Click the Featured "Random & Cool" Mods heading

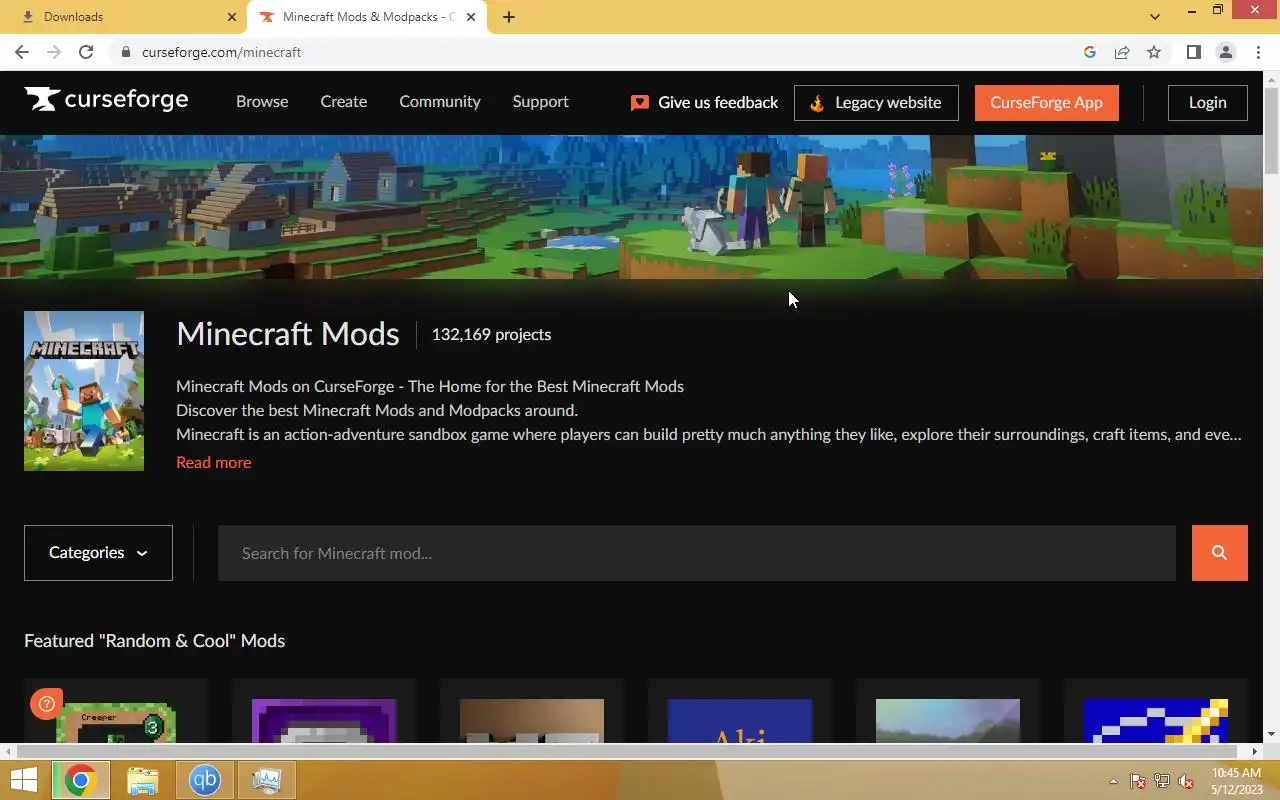tap(154, 641)
